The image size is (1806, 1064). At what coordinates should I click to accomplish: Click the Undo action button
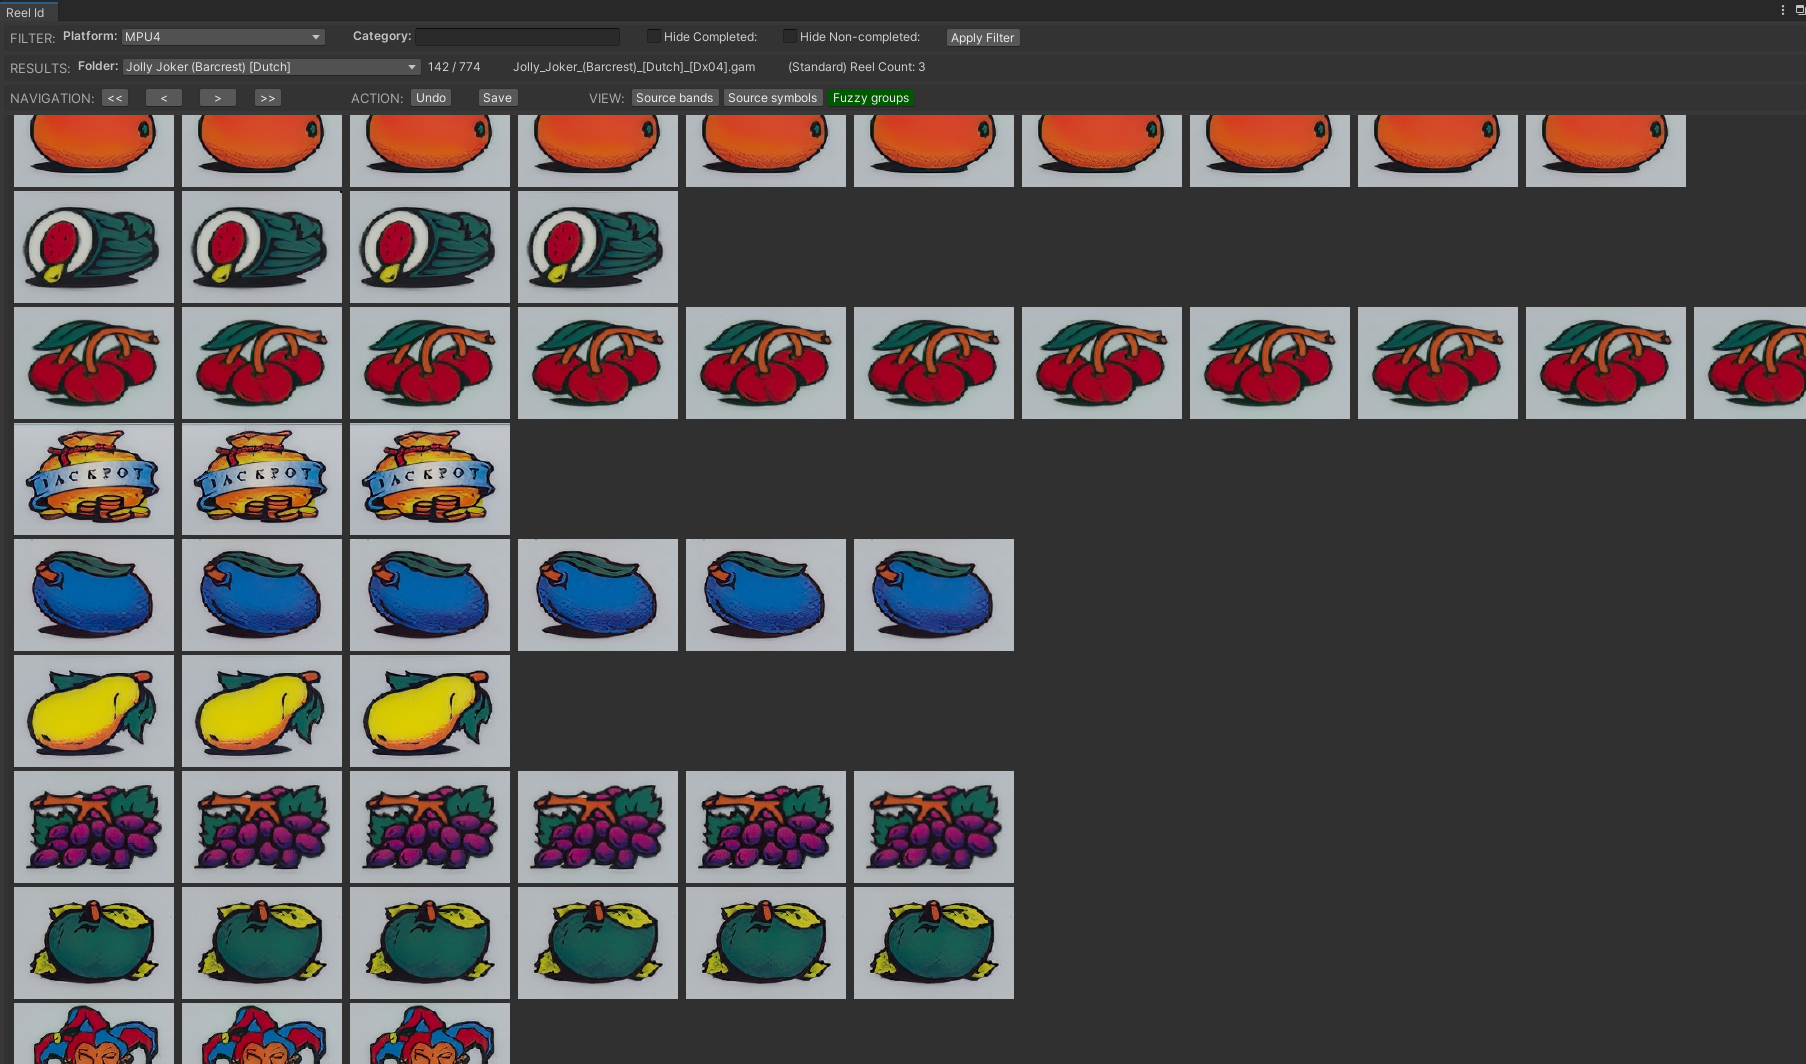tap(431, 98)
